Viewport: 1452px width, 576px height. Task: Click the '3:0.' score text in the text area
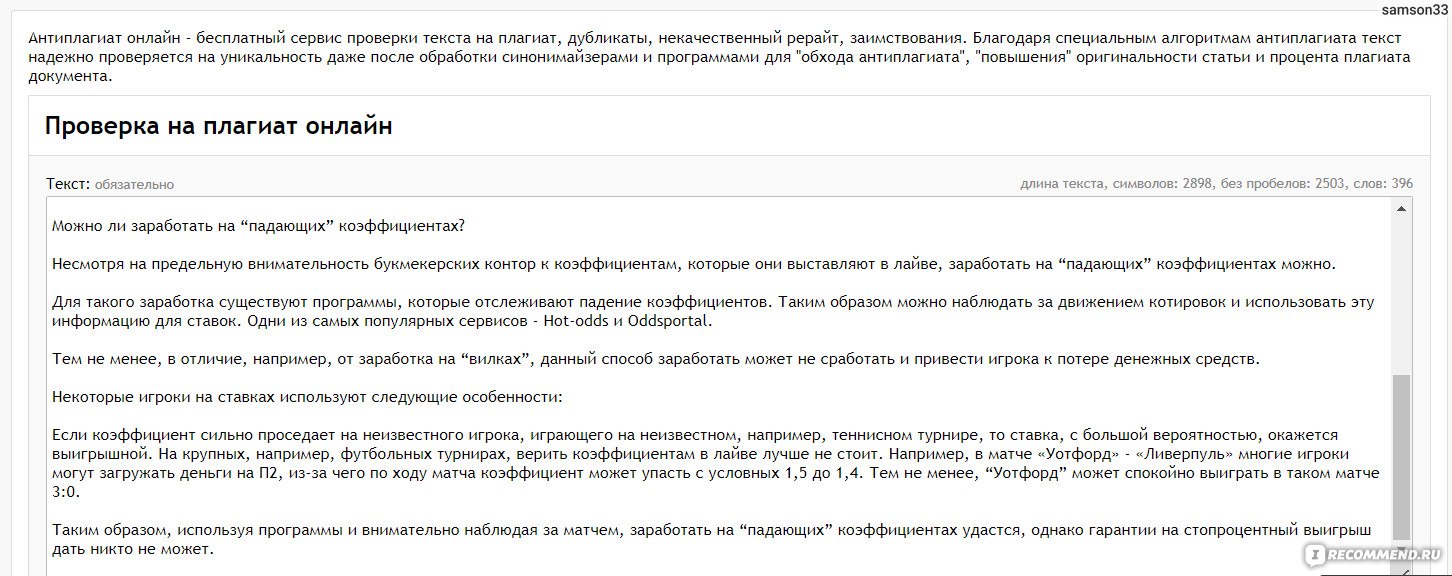pos(65,493)
